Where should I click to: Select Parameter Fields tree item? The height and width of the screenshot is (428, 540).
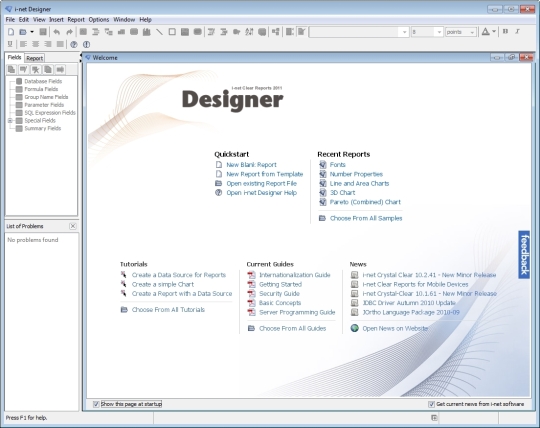pyautogui.click(x=44, y=105)
